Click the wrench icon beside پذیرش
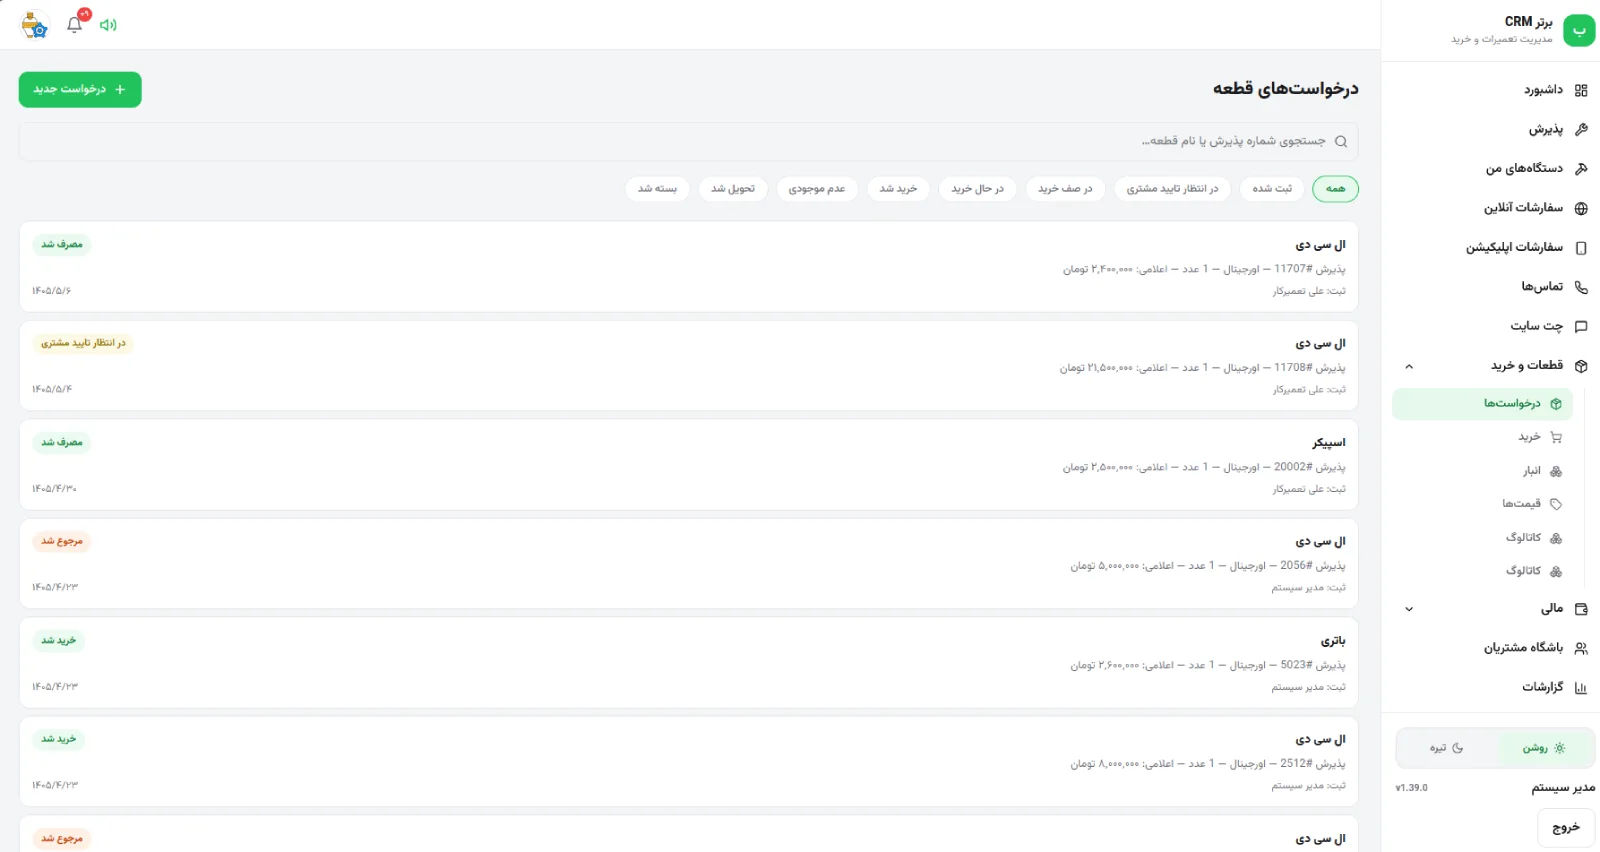1600x852 pixels. [x=1581, y=129]
